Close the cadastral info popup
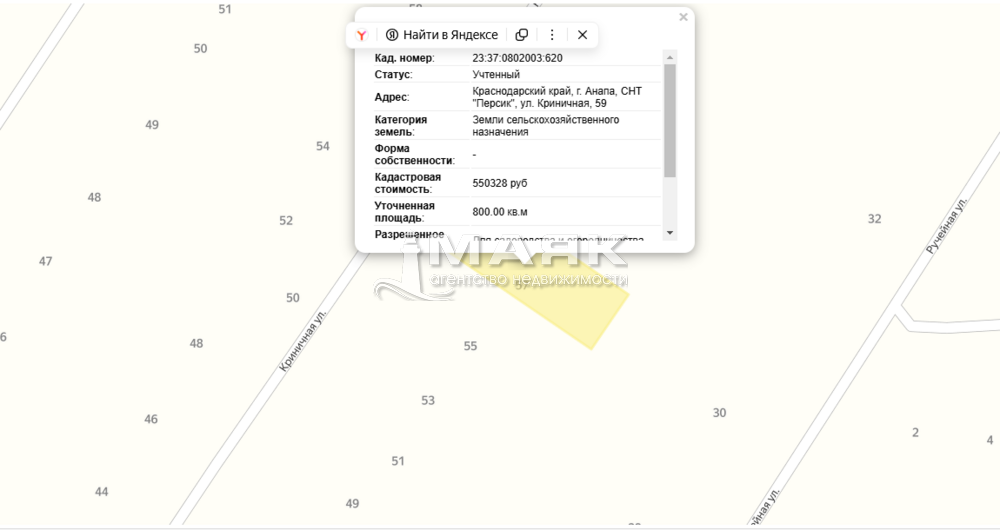Viewport: 1000px width, 530px height. [683, 17]
